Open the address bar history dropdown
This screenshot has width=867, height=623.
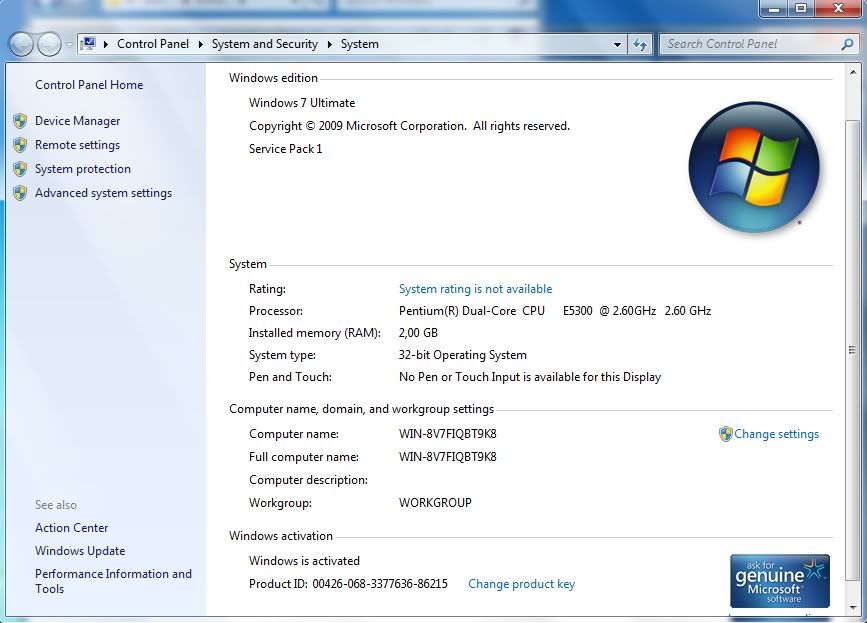tap(617, 44)
